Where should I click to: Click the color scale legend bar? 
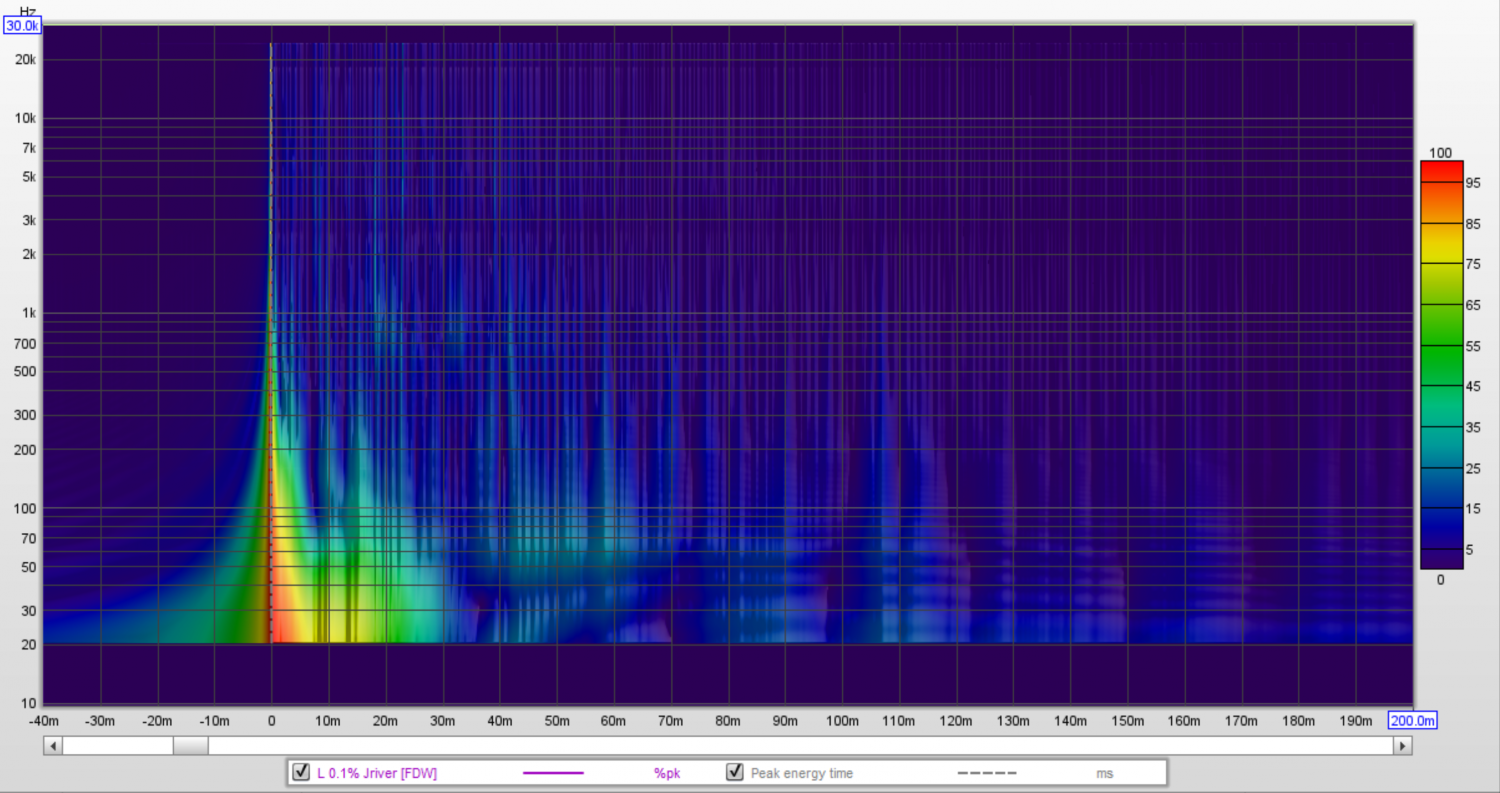(x=1441, y=365)
